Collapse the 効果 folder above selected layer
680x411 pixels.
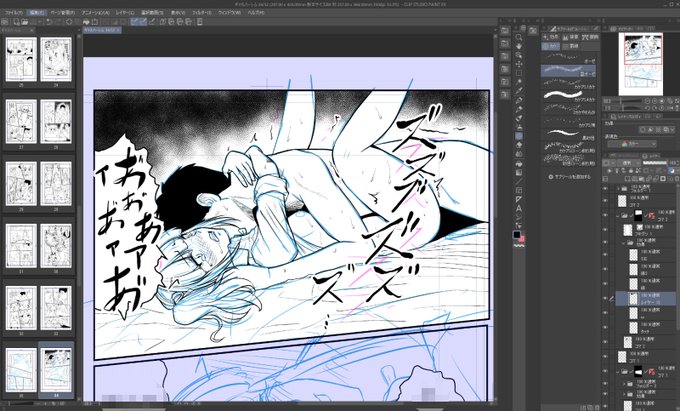tap(624, 243)
